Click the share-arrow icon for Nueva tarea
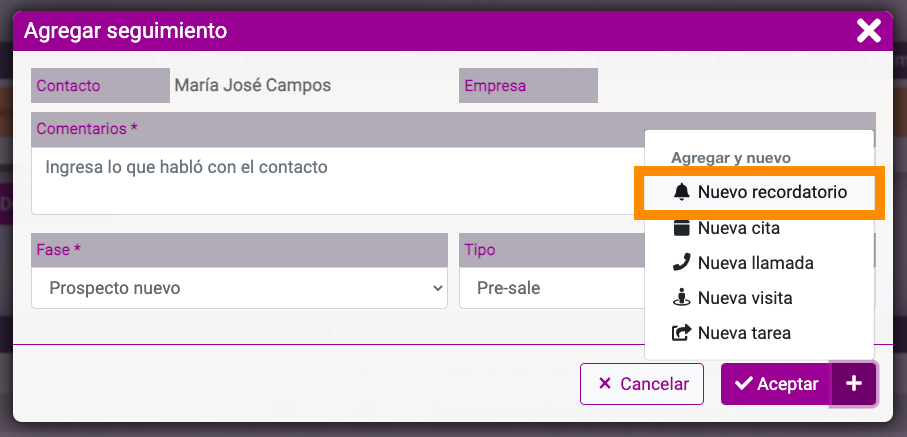Viewport: 907px width, 437px height. pyautogui.click(x=682, y=333)
